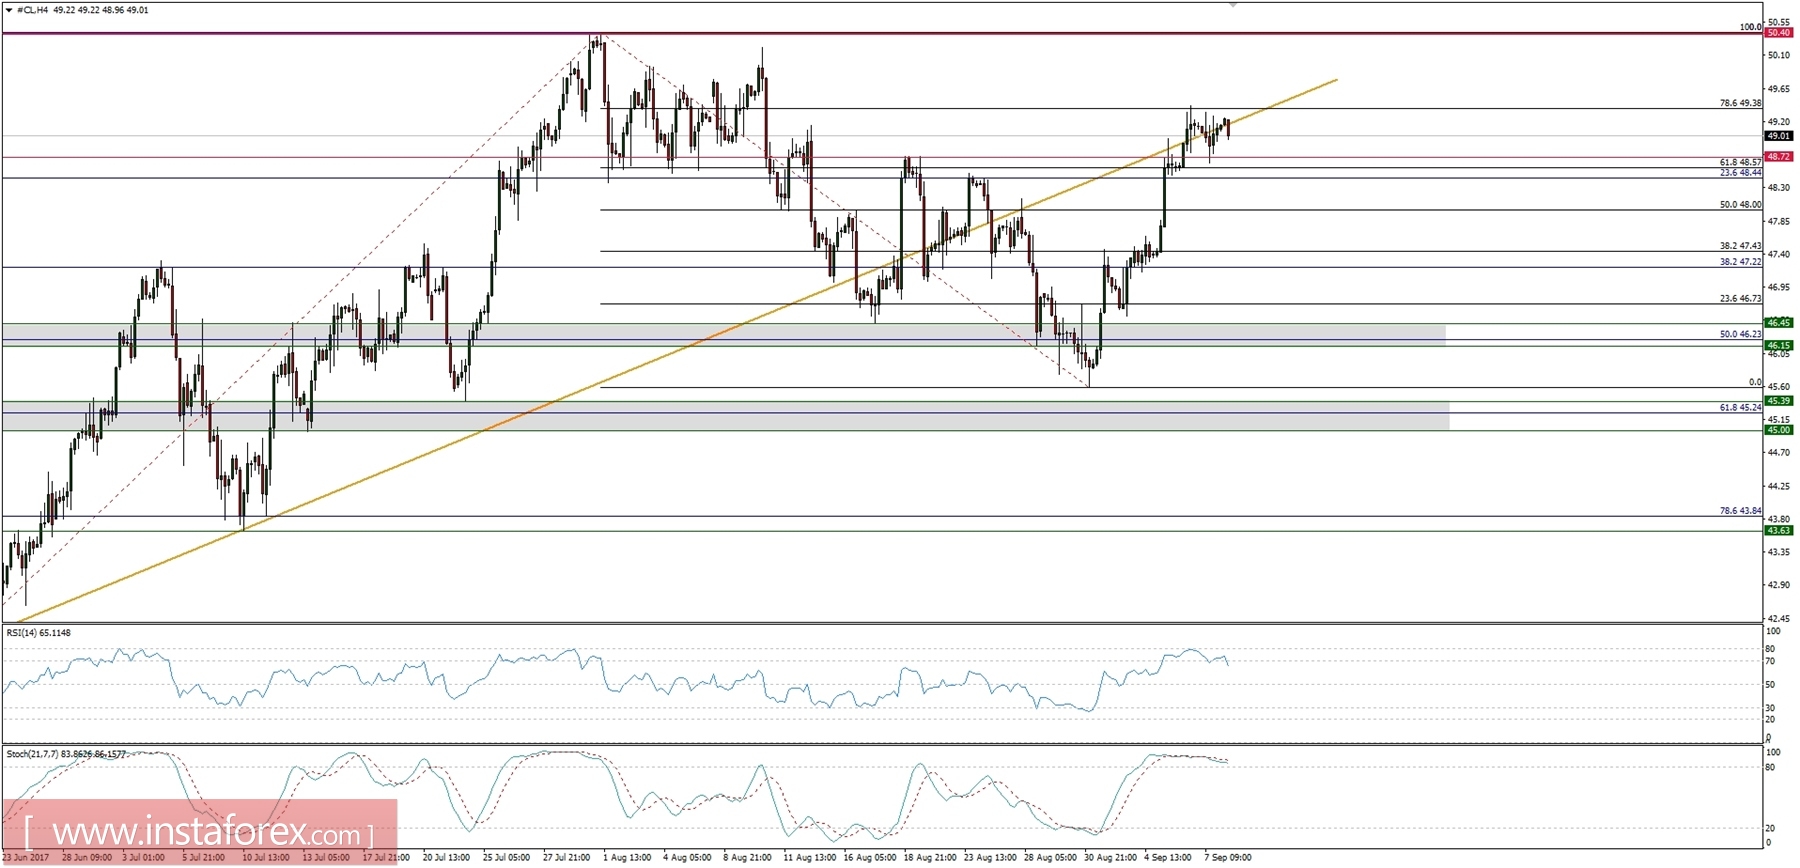Select the Fibonacci label 78.6 49.38

[x=1740, y=103]
